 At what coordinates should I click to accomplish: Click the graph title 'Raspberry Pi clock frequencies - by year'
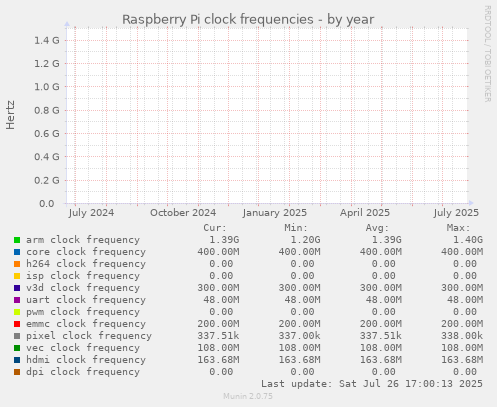click(248, 19)
